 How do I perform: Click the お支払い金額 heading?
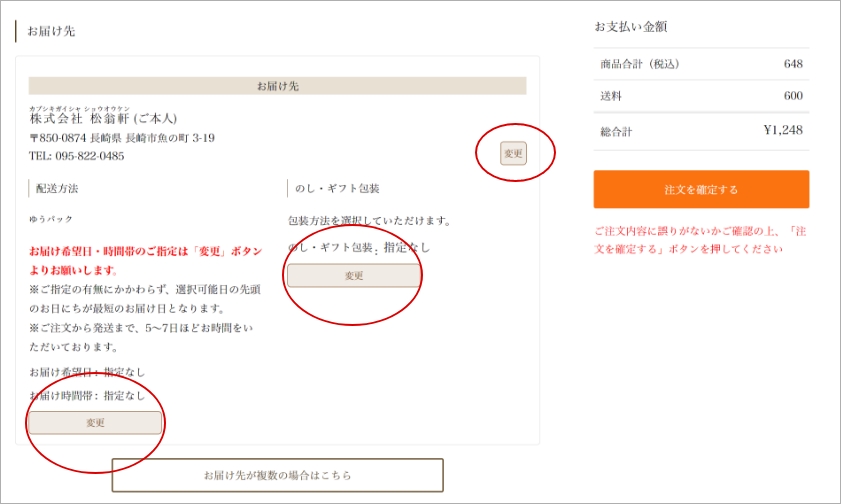tap(630, 27)
